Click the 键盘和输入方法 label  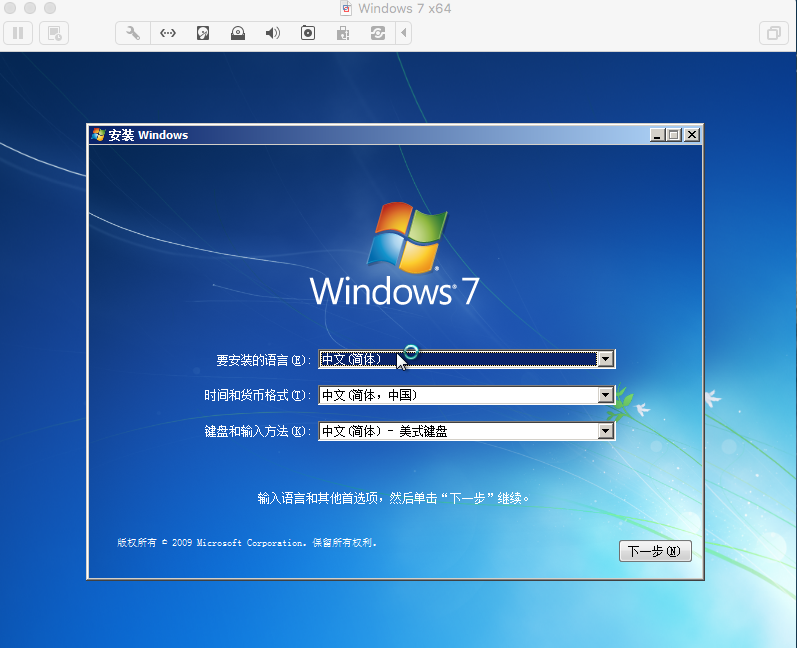pos(257,431)
